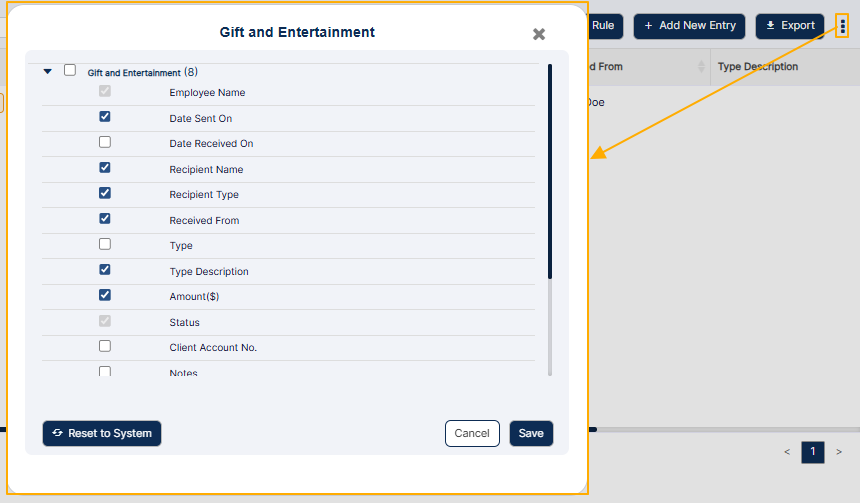Sort by the Received From column arrows
Image resolution: width=860 pixels, height=503 pixels.
701,67
